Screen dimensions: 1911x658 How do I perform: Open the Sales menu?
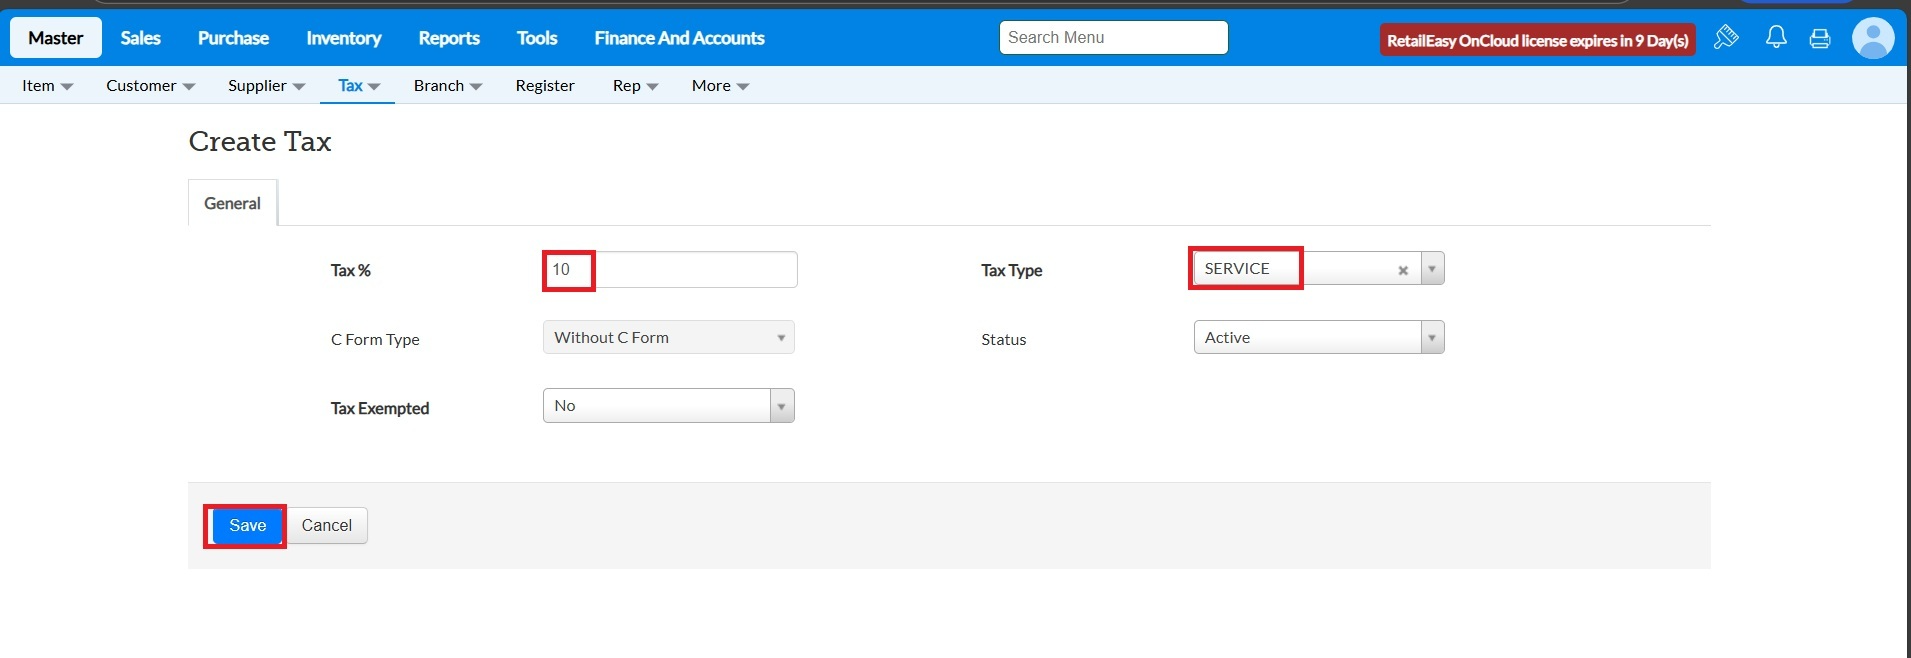140,38
